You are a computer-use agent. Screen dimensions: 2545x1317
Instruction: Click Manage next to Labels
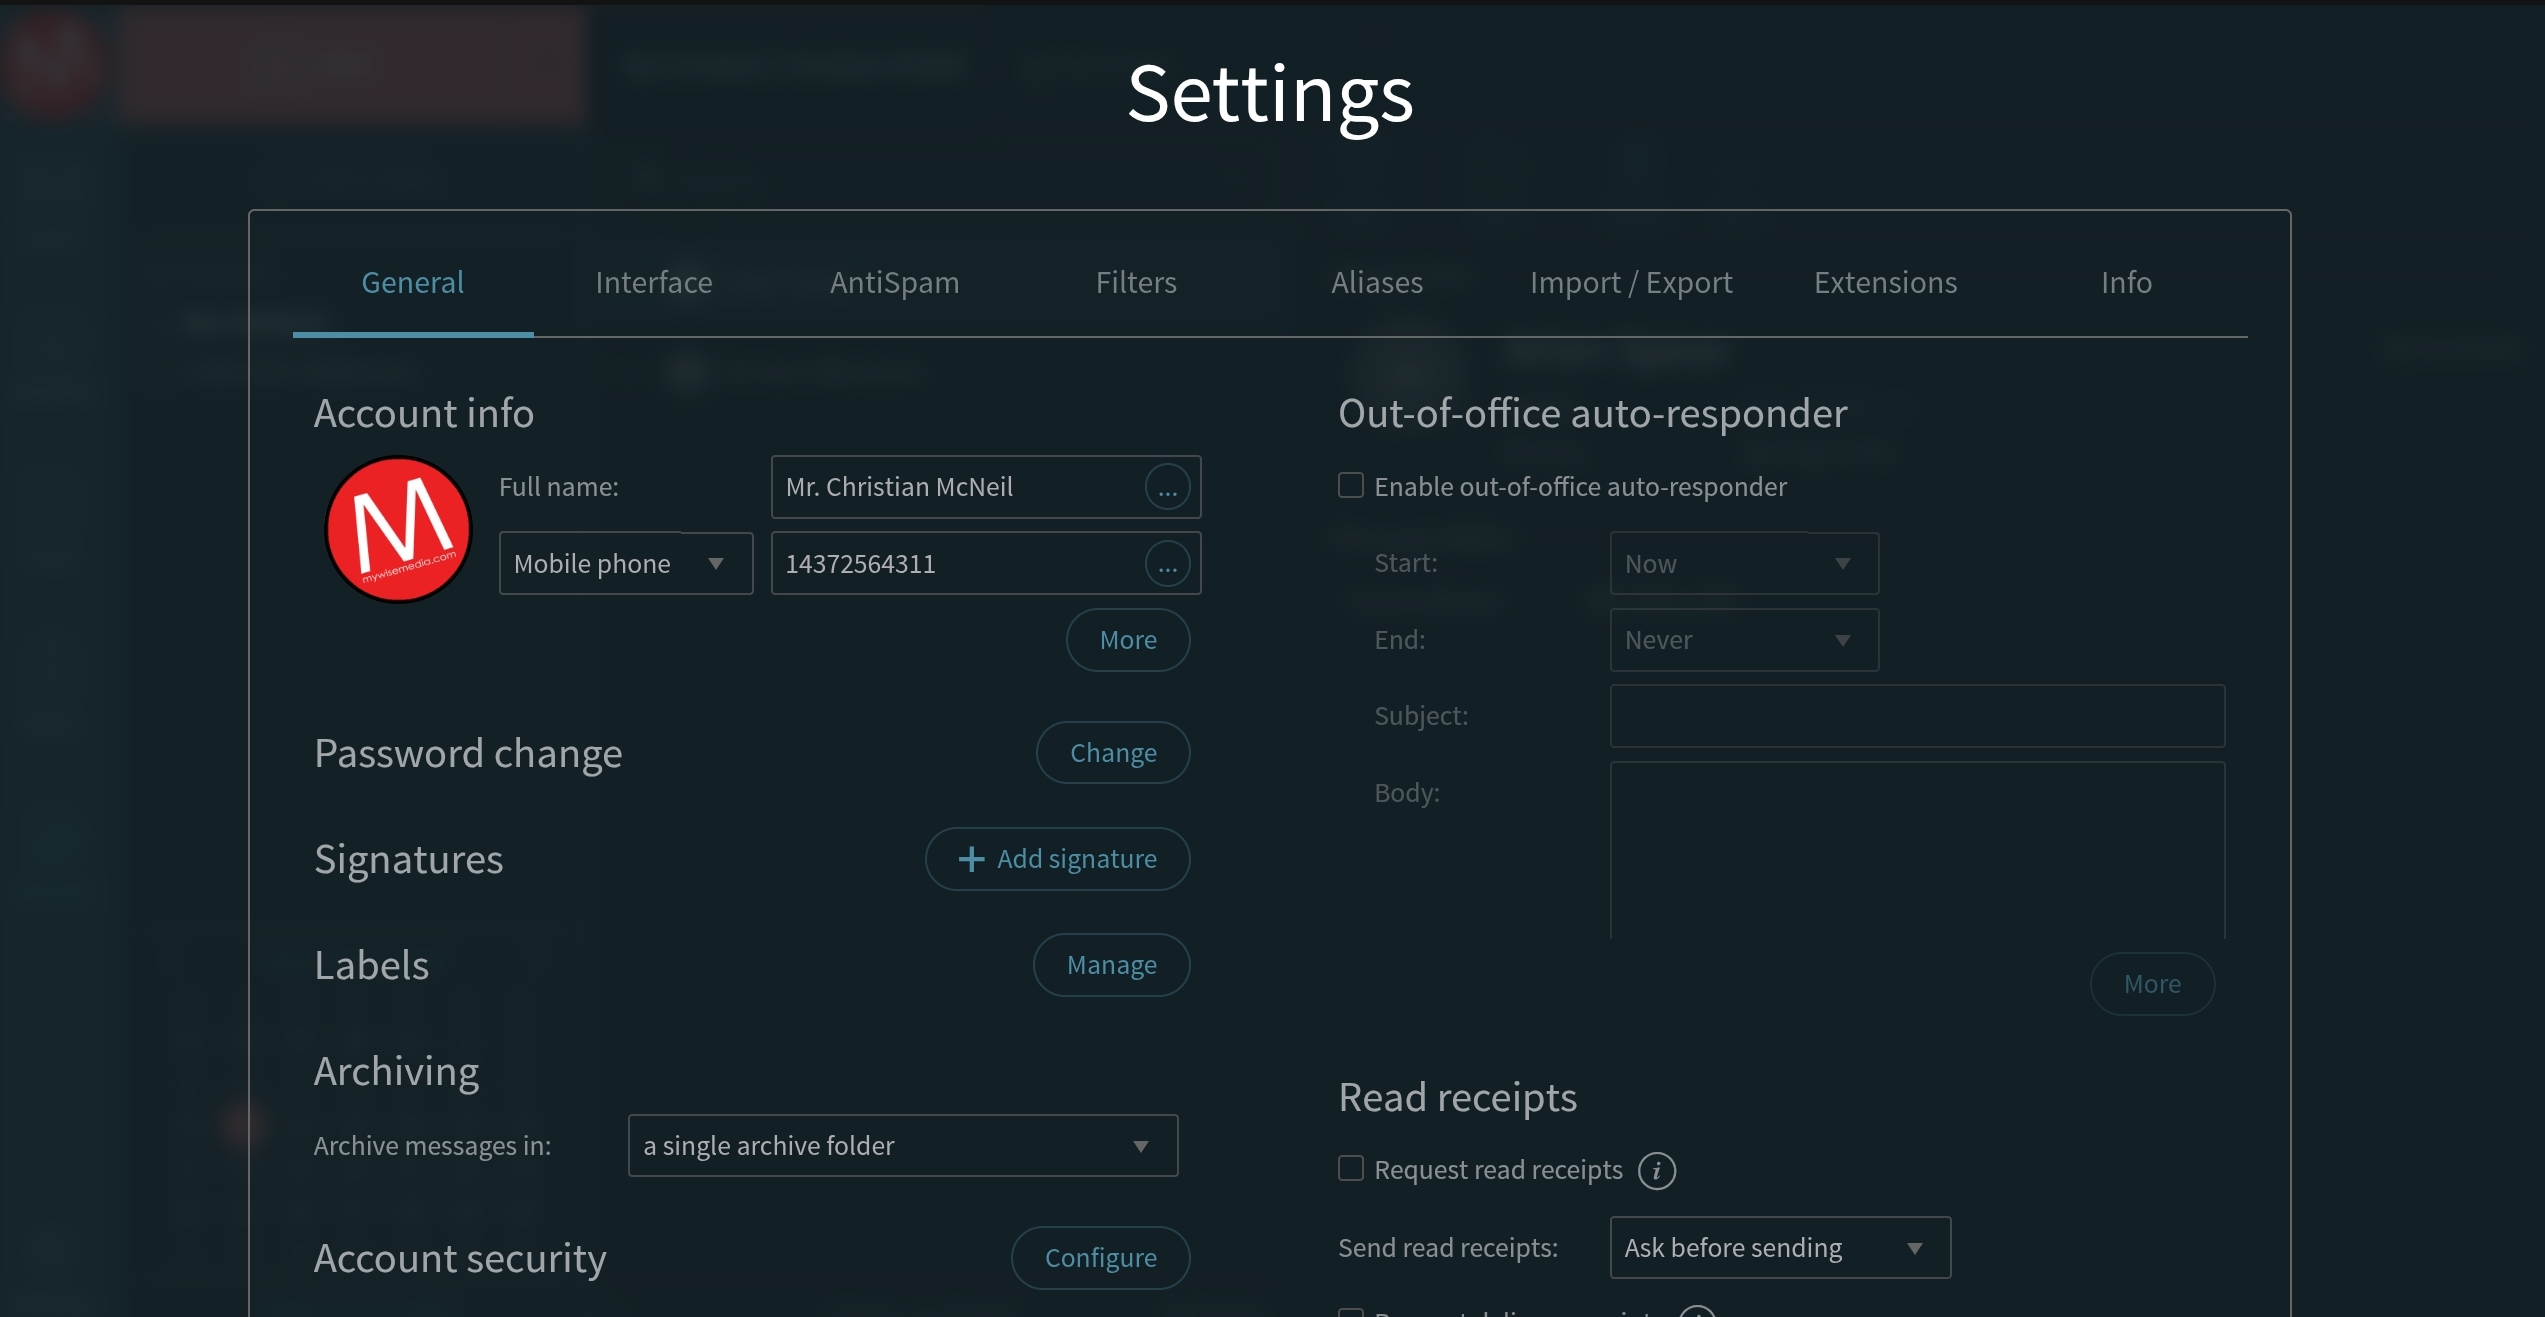[x=1110, y=964]
